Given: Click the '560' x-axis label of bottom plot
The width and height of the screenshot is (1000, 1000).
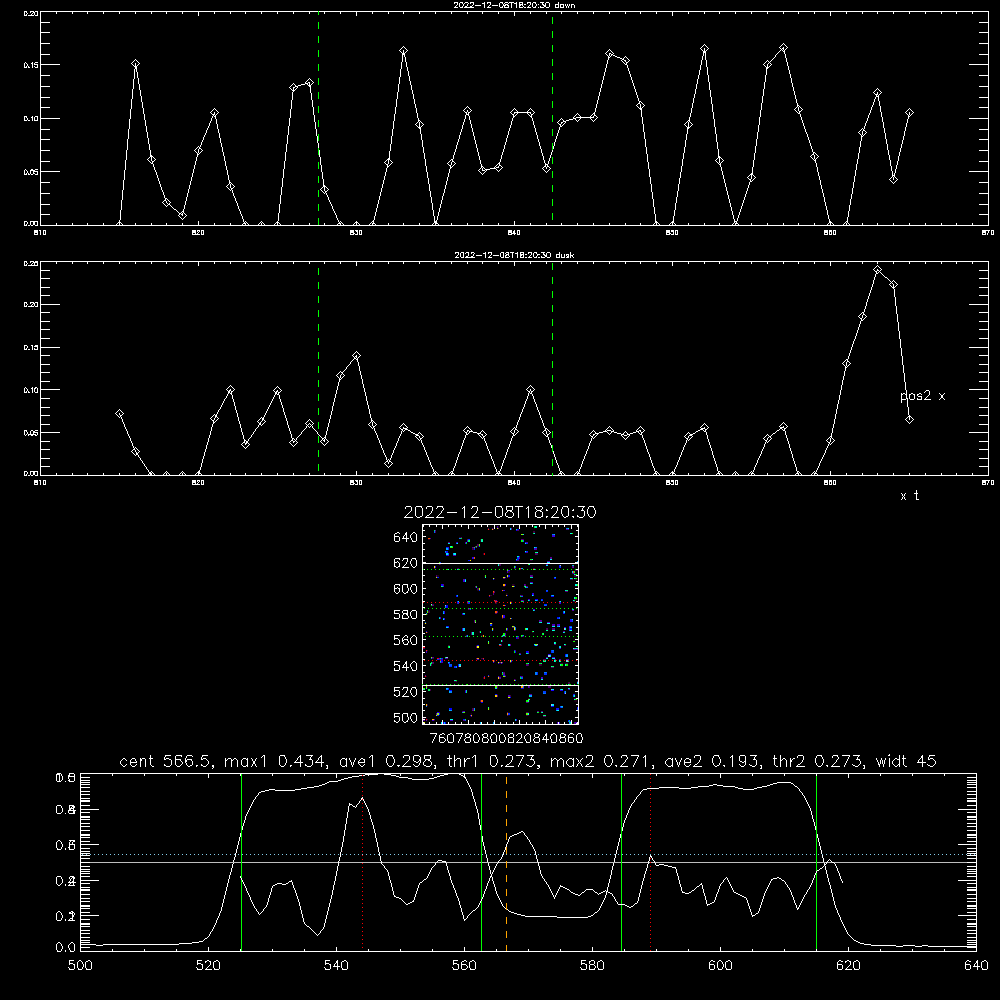Looking at the screenshot, I should pyautogui.click(x=464, y=966).
